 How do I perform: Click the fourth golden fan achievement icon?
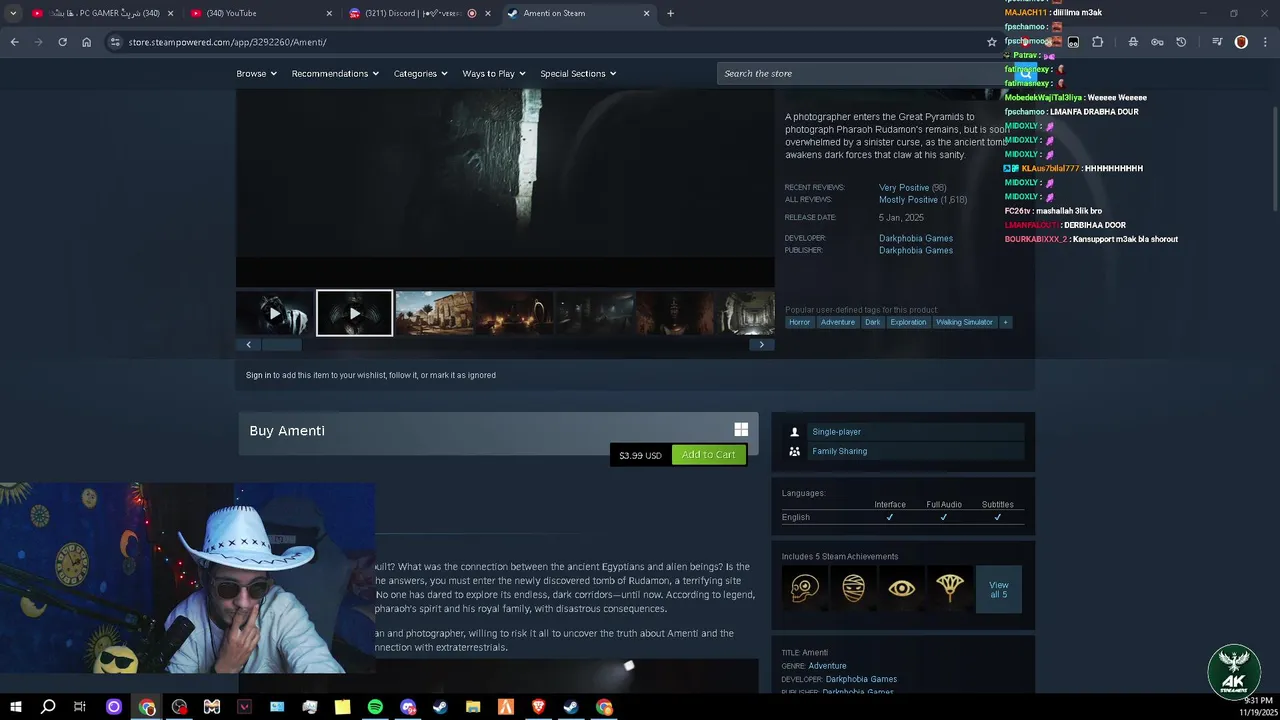(949, 588)
